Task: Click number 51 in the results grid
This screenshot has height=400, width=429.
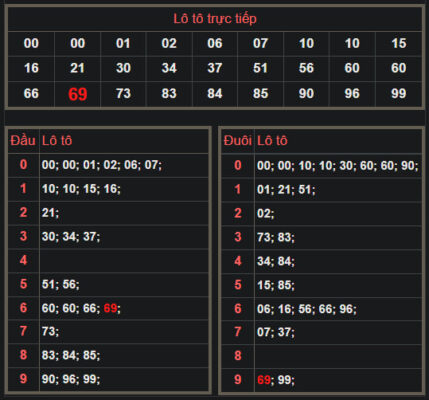Action: [x=260, y=68]
